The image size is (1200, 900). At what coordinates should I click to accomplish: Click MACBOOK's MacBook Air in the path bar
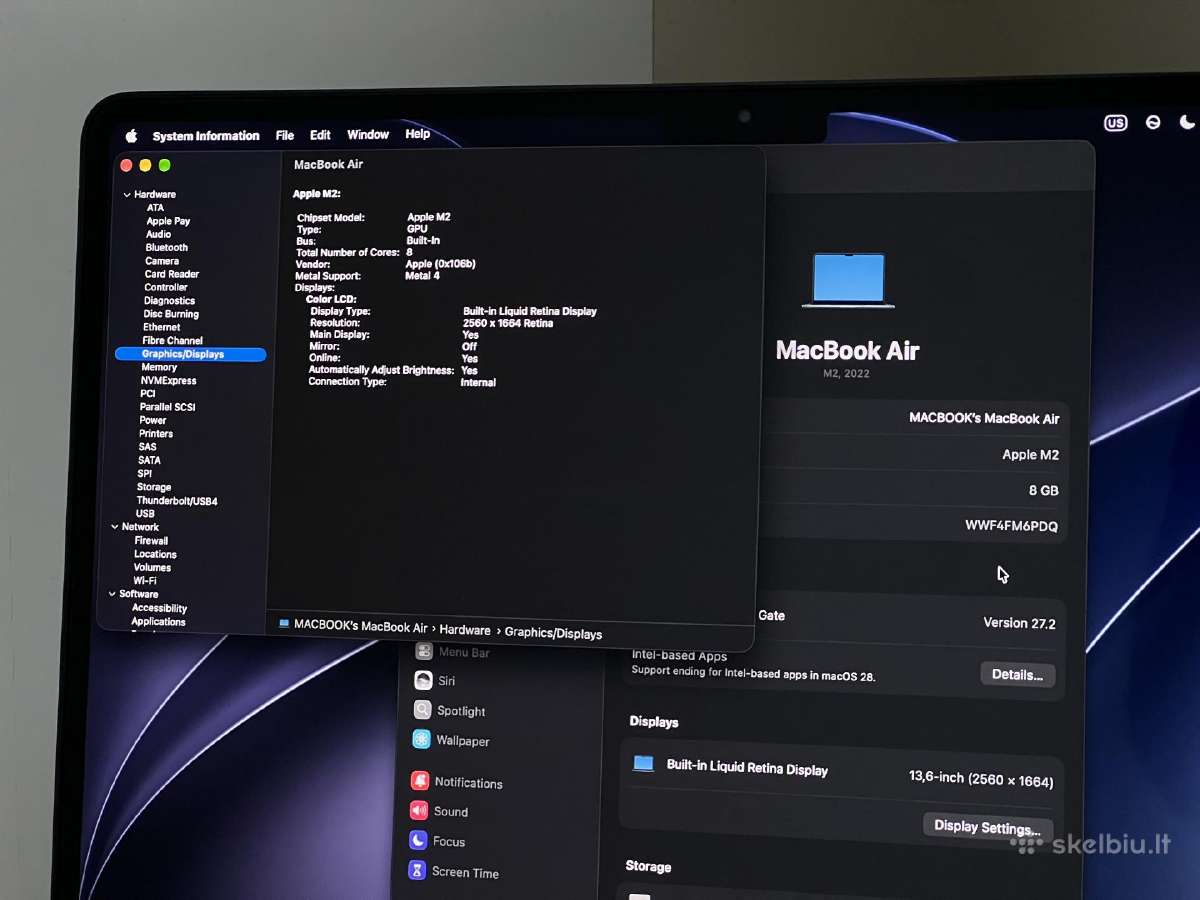tap(361, 627)
